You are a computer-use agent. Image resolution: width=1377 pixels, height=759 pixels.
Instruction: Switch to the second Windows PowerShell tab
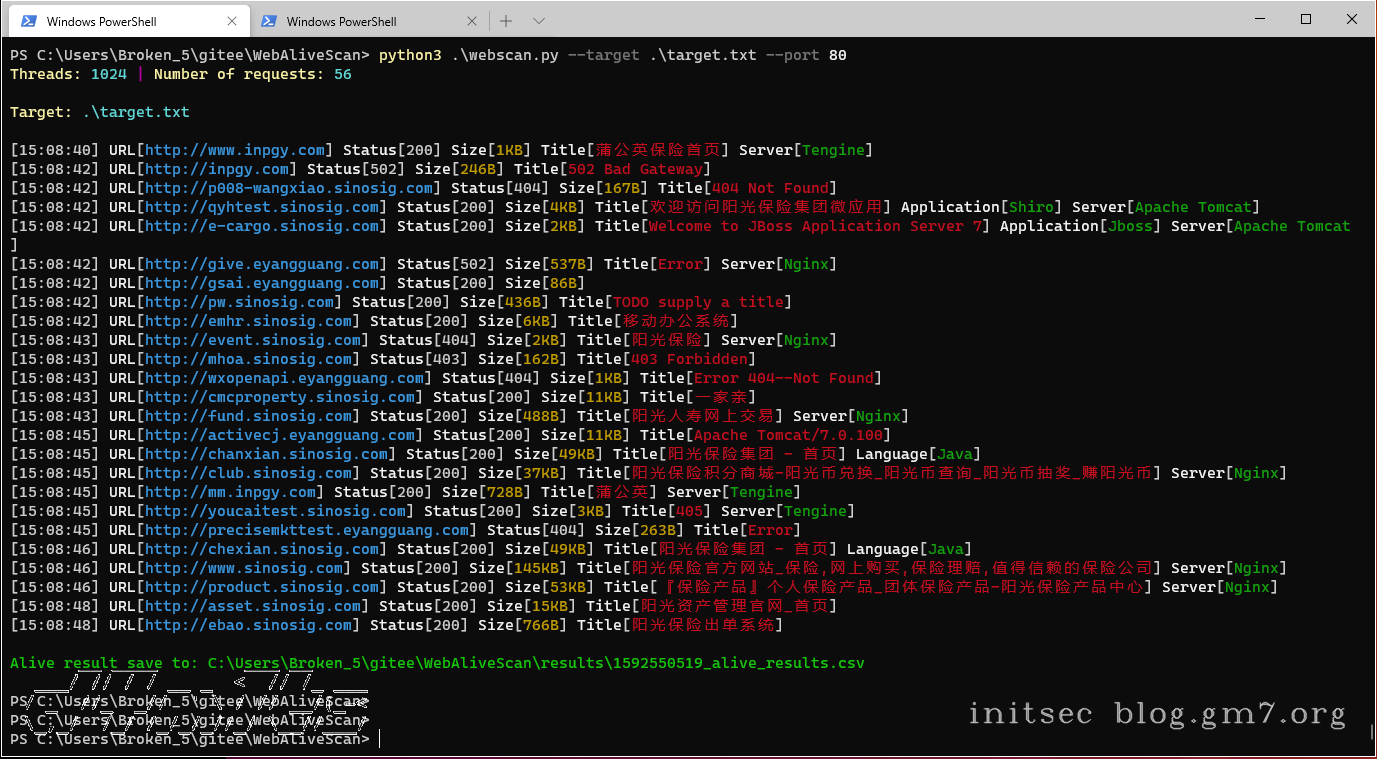click(x=341, y=21)
